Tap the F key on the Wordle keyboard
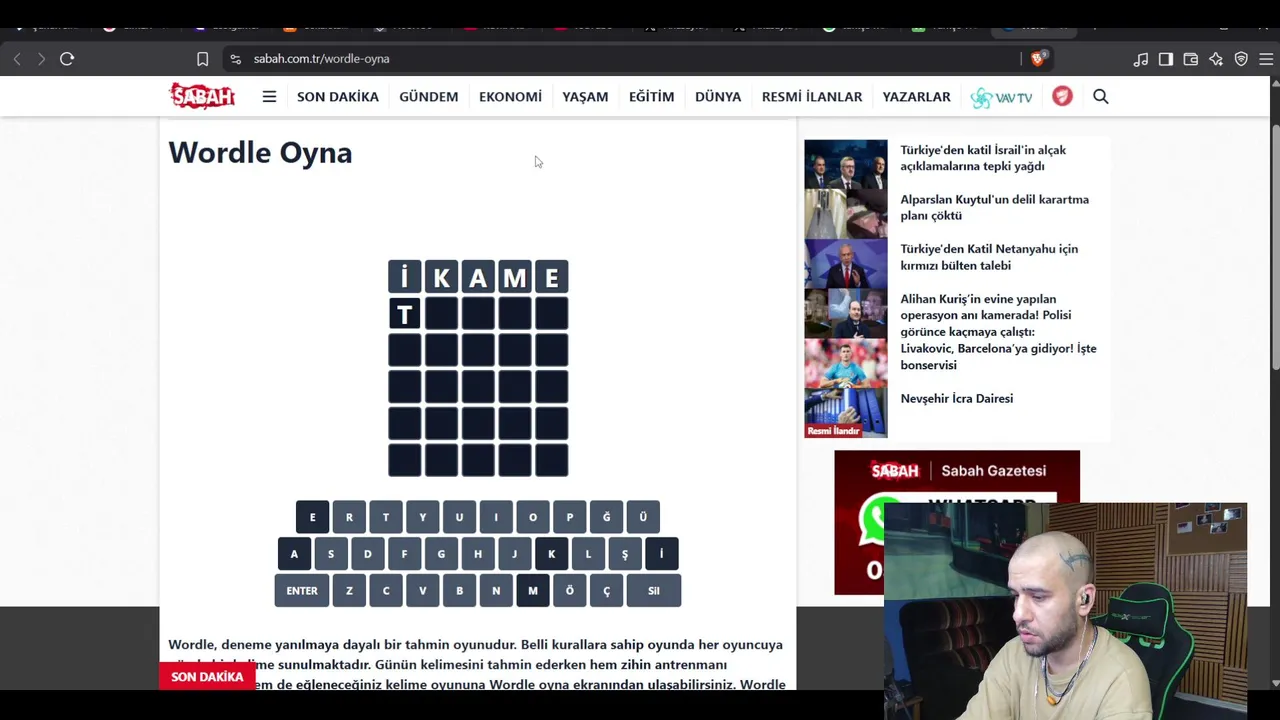The height and width of the screenshot is (720, 1280). 404,554
